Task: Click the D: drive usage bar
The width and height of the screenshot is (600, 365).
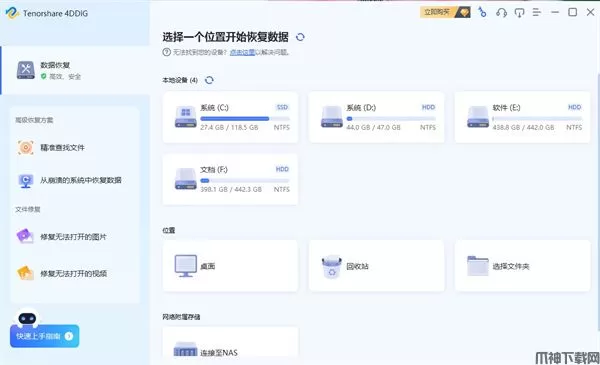Action: click(391, 119)
